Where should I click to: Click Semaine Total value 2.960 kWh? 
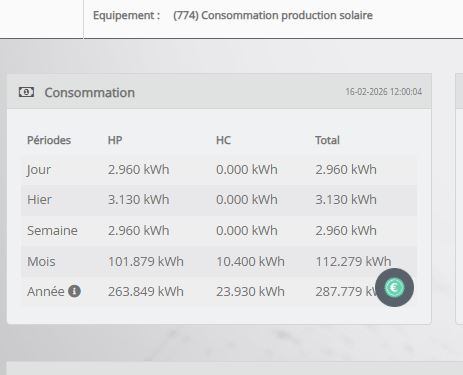point(346,230)
